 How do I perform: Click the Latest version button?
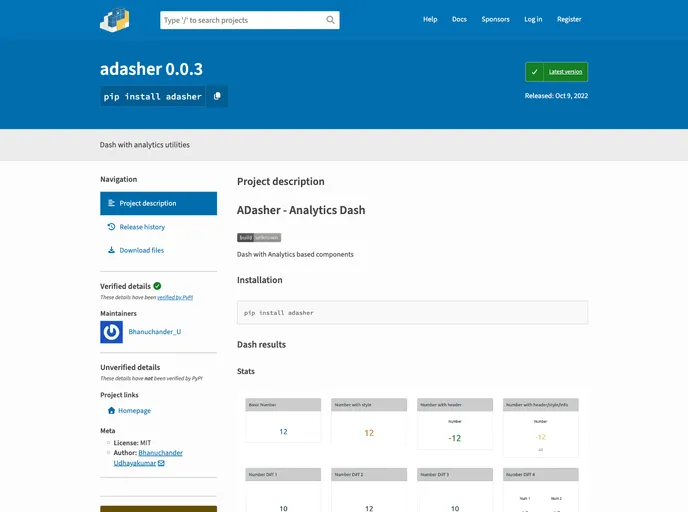click(556, 72)
